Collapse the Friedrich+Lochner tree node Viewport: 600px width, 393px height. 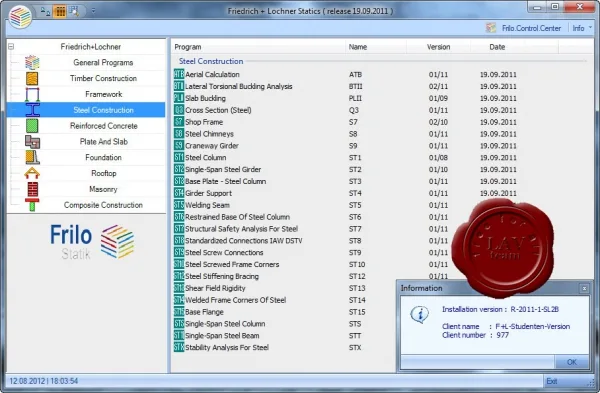click(11, 47)
